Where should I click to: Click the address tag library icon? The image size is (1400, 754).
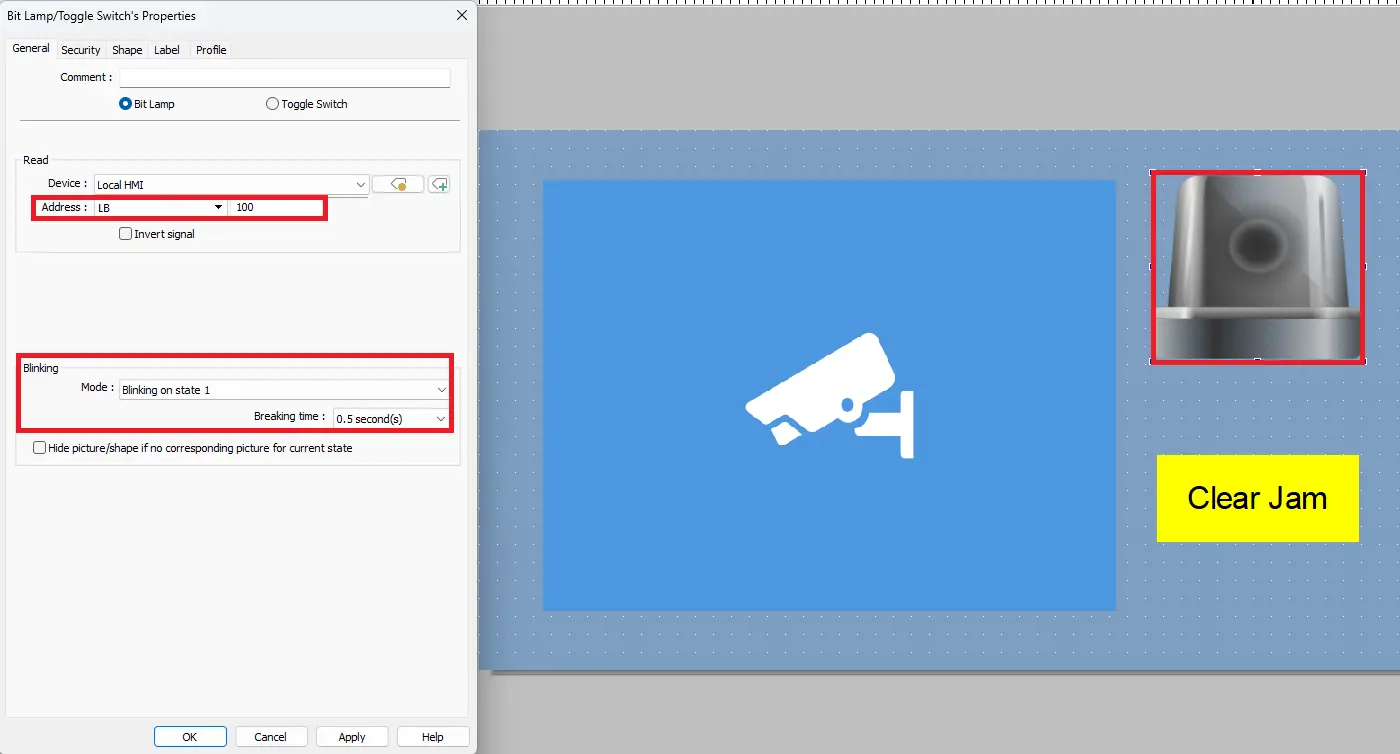tap(398, 184)
